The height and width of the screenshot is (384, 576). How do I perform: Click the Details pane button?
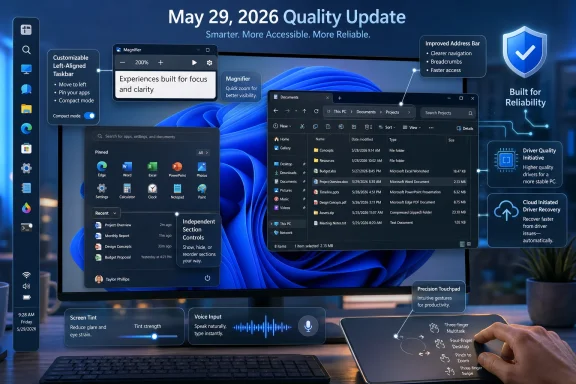pyautogui.click(x=464, y=128)
